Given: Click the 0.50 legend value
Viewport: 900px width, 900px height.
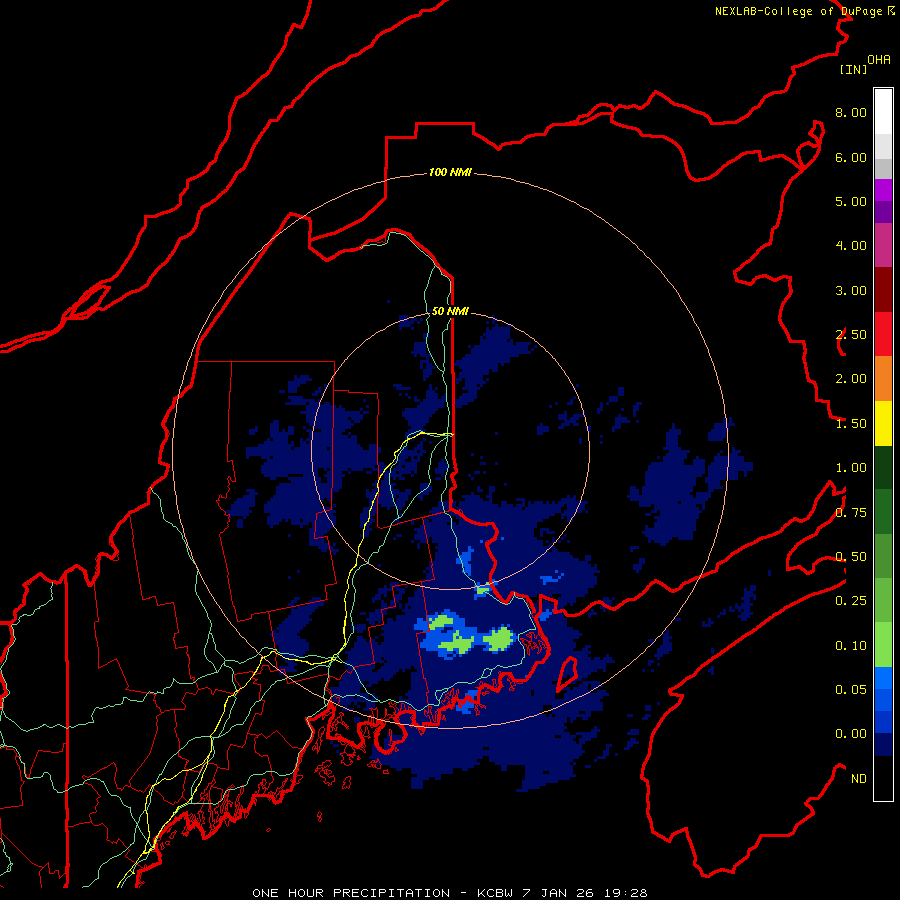Looking at the screenshot, I should pyautogui.click(x=851, y=557).
